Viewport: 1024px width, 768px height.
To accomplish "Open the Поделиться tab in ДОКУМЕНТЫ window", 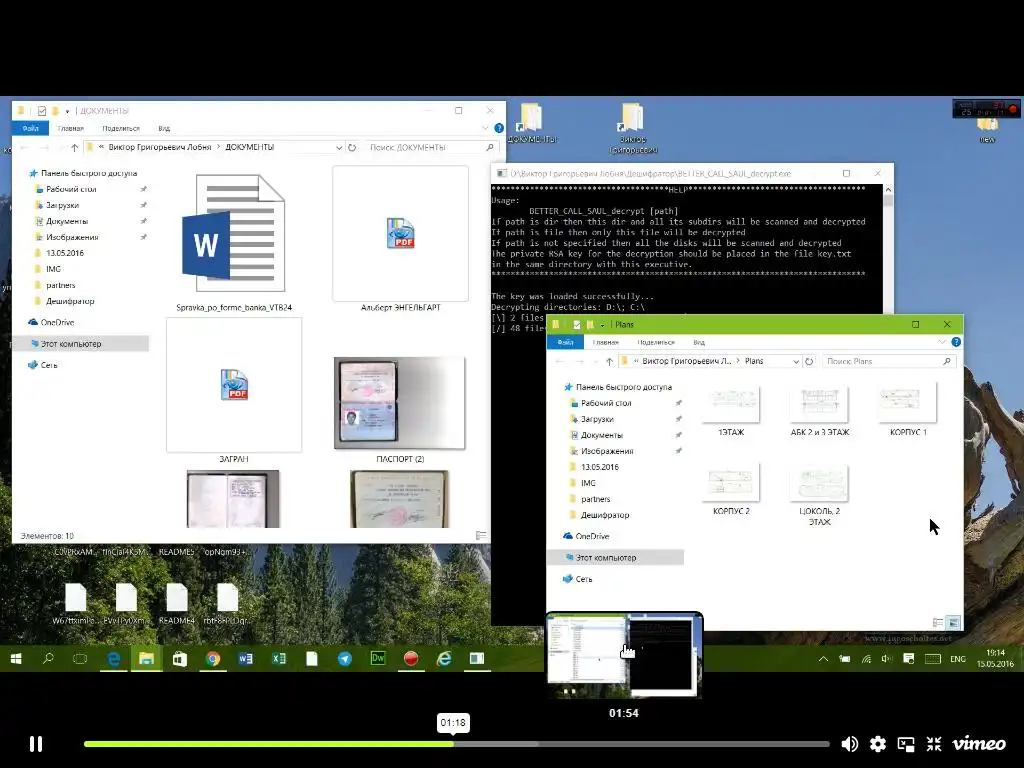I will 121,128.
